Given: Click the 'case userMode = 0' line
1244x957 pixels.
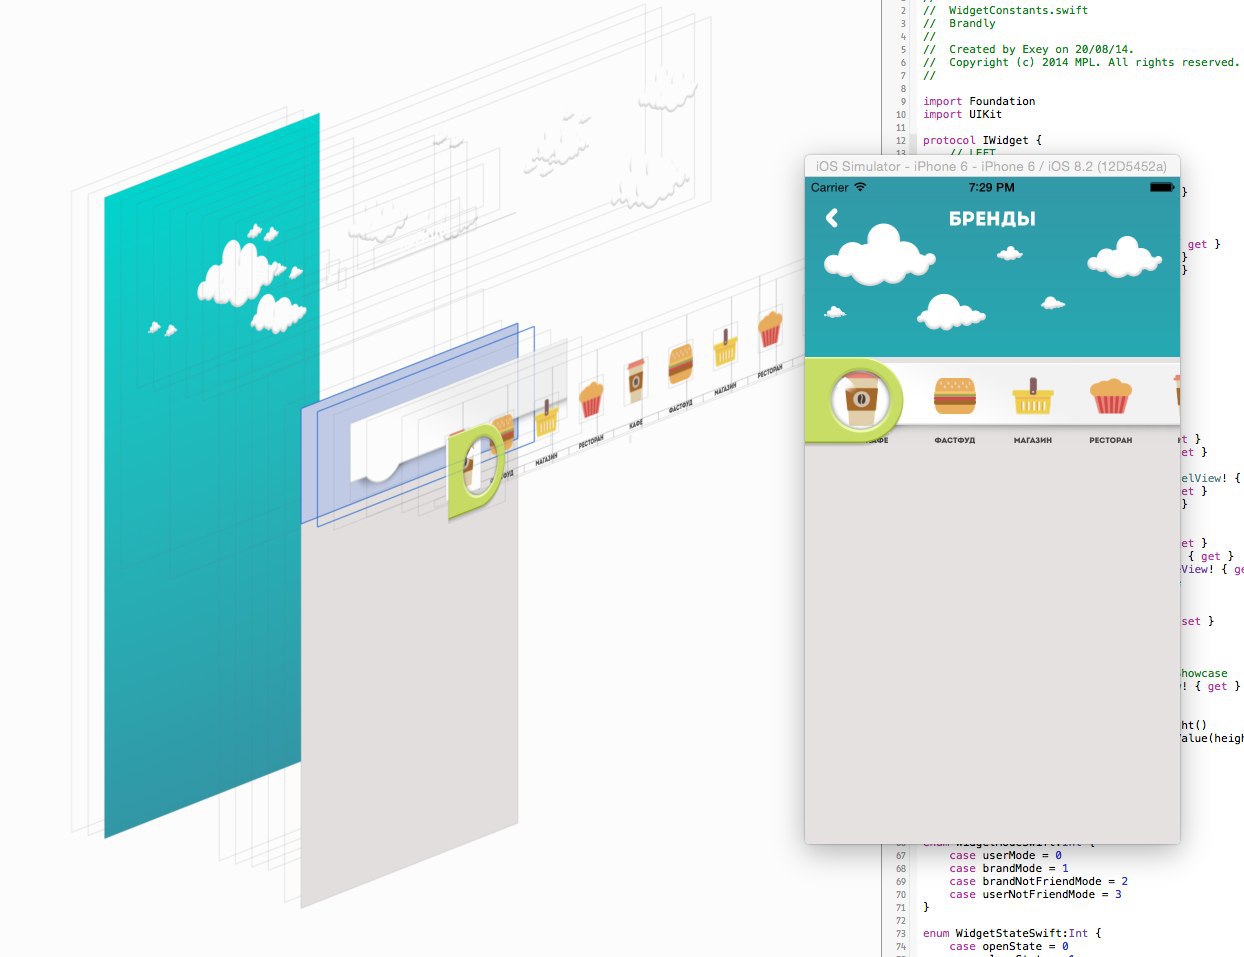Looking at the screenshot, I should (1005, 855).
